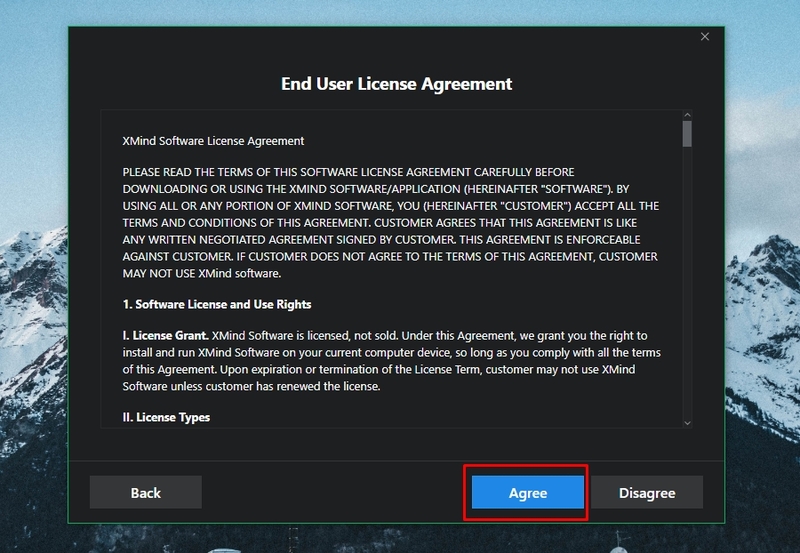Click the Software License and Use Rights heading
800x553 pixels.
tap(217, 304)
